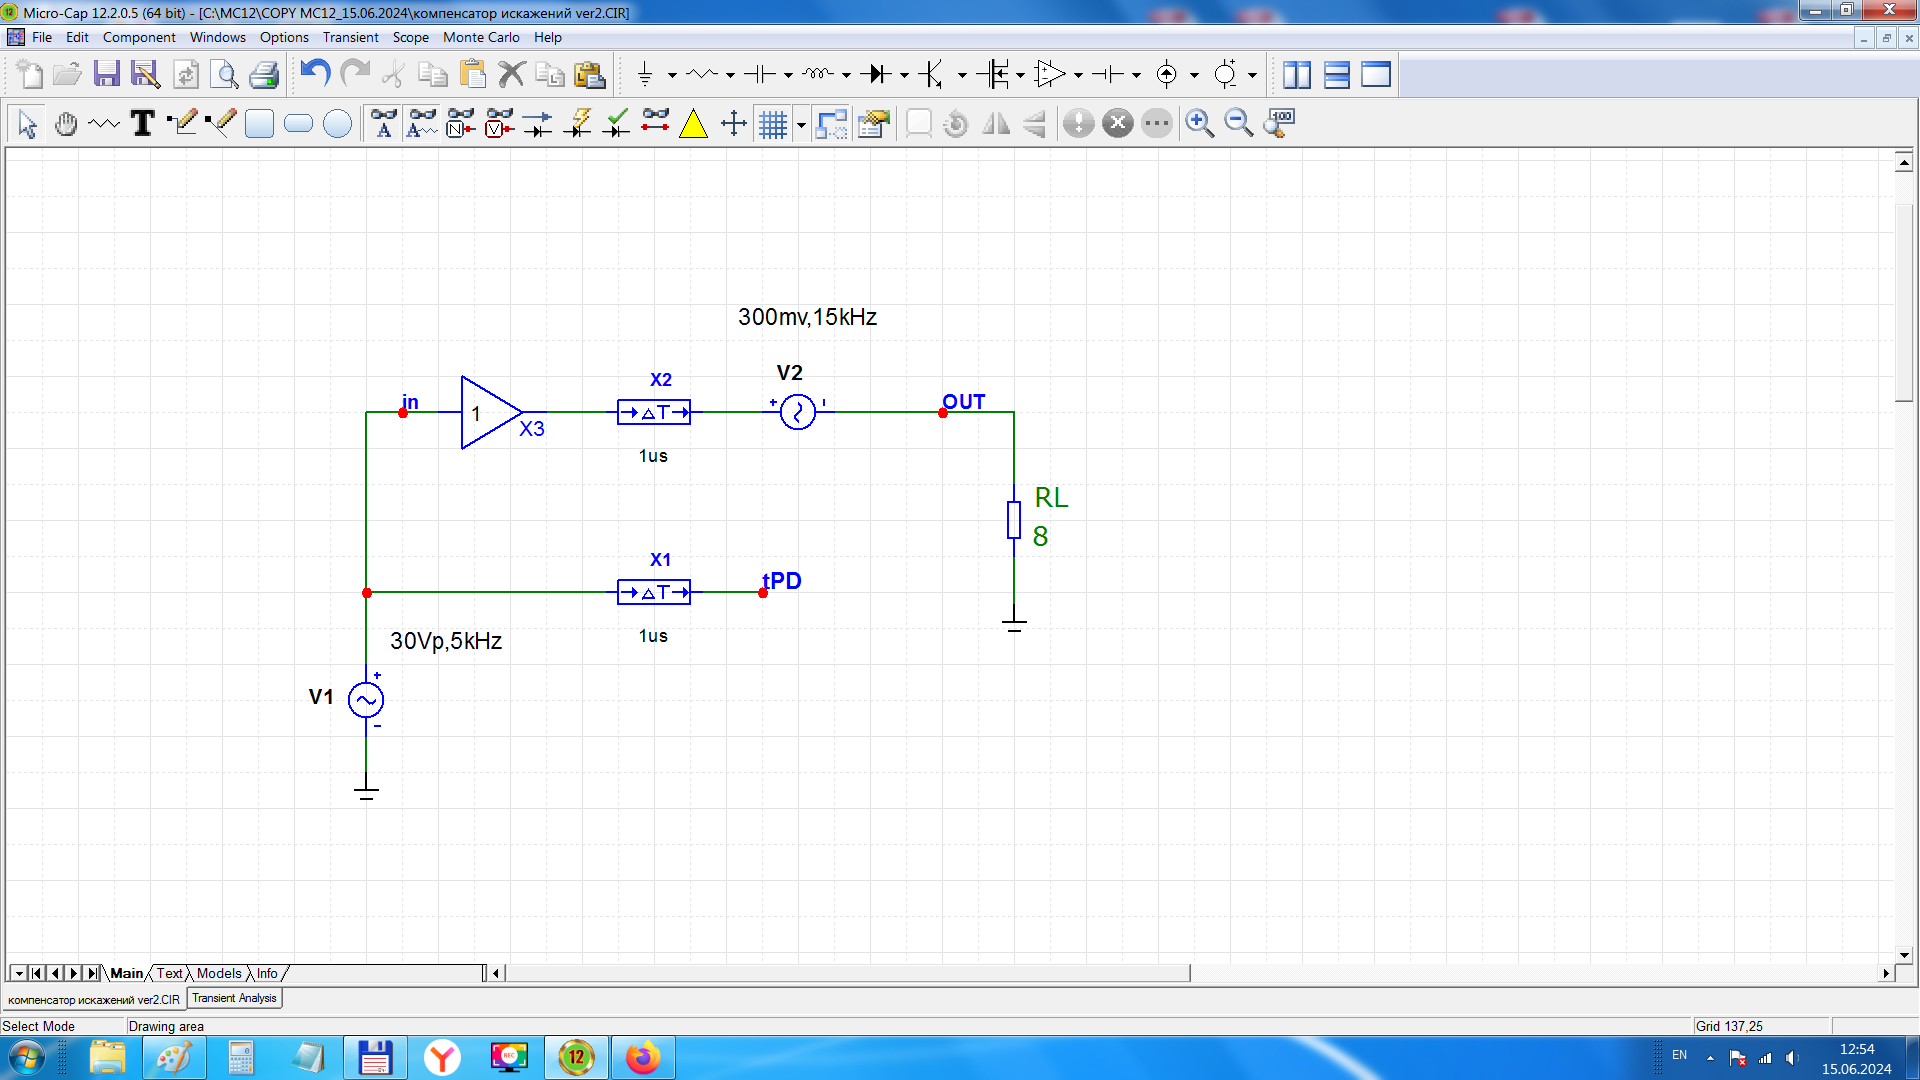Click the Transient Analysis window tab
1920x1080 pixels.
(x=234, y=998)
